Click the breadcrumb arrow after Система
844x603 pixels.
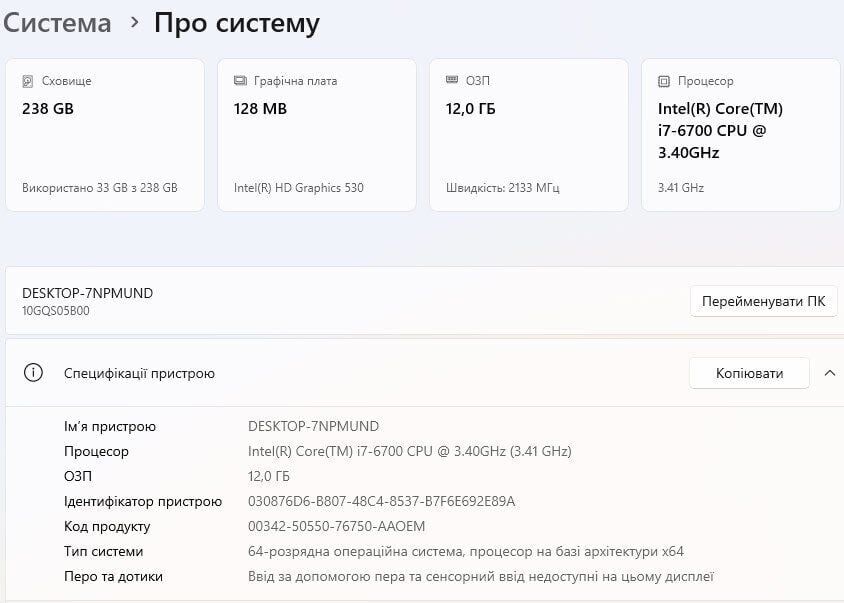pos(134,23)
